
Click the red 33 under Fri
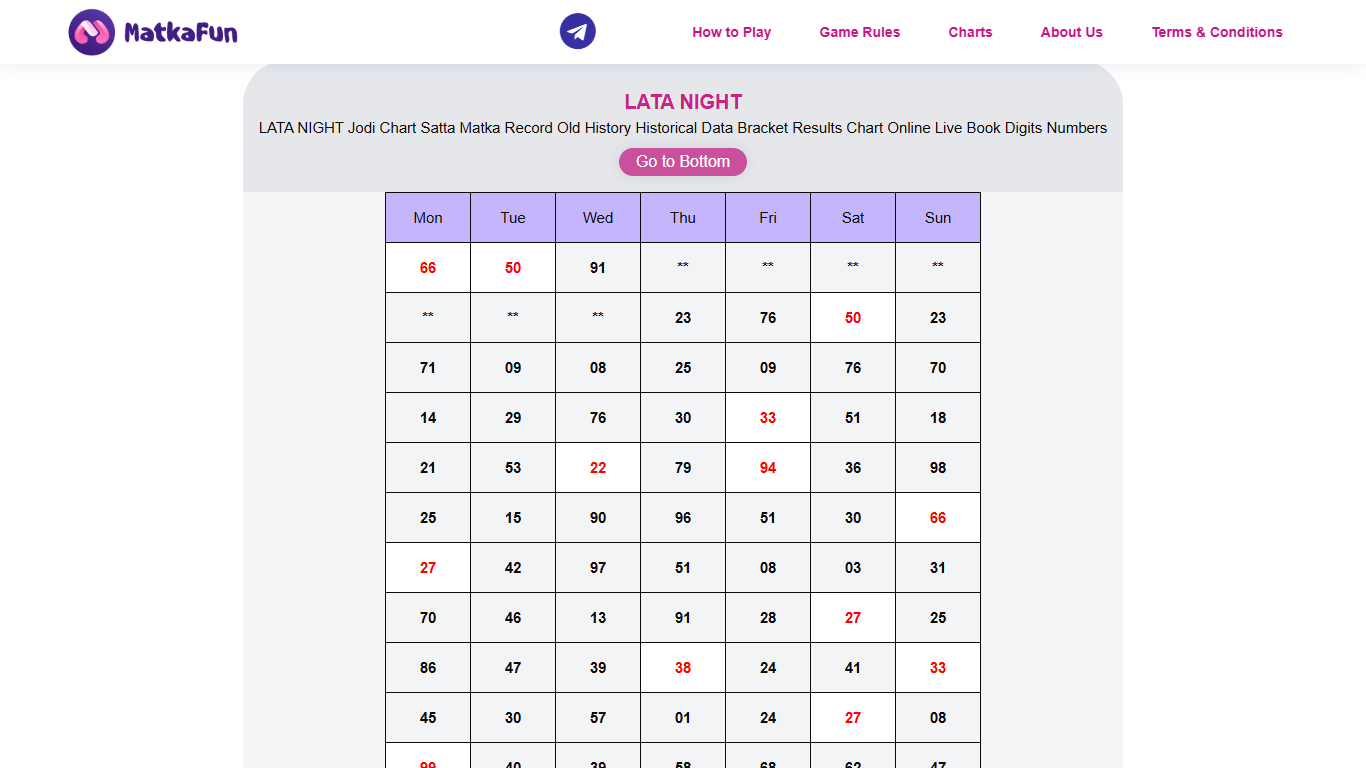(x=767, y=417)
